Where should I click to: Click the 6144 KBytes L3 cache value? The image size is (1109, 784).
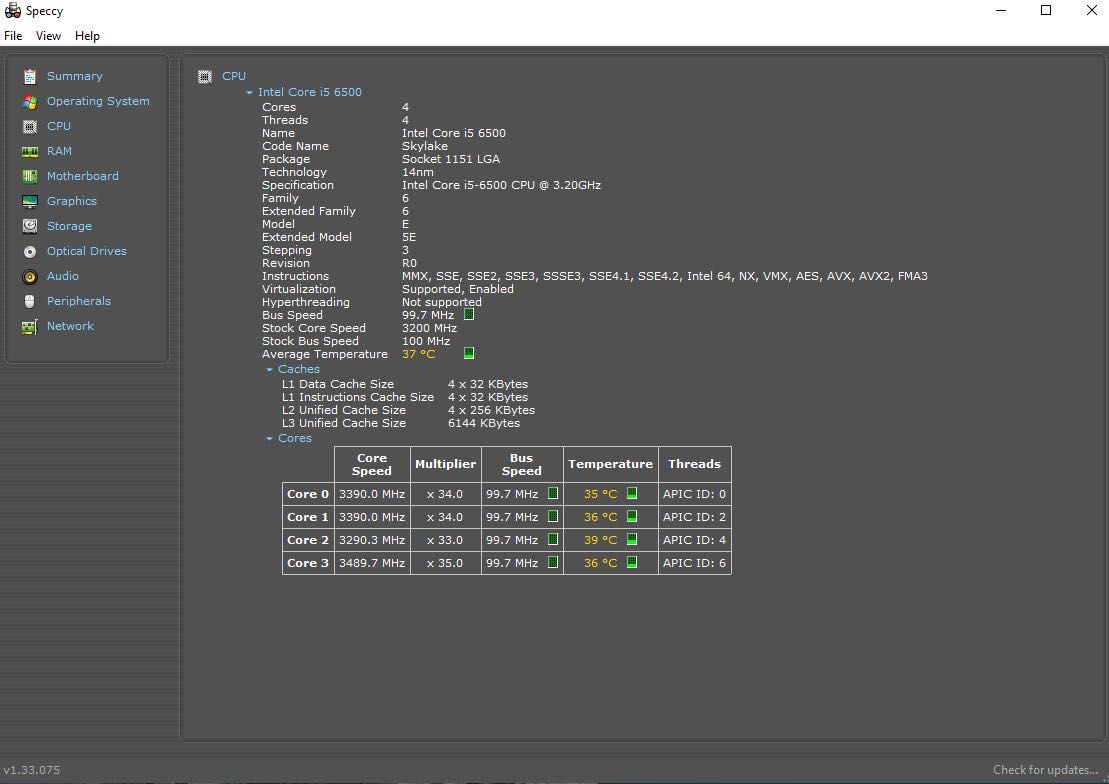[x=484, y=423]
